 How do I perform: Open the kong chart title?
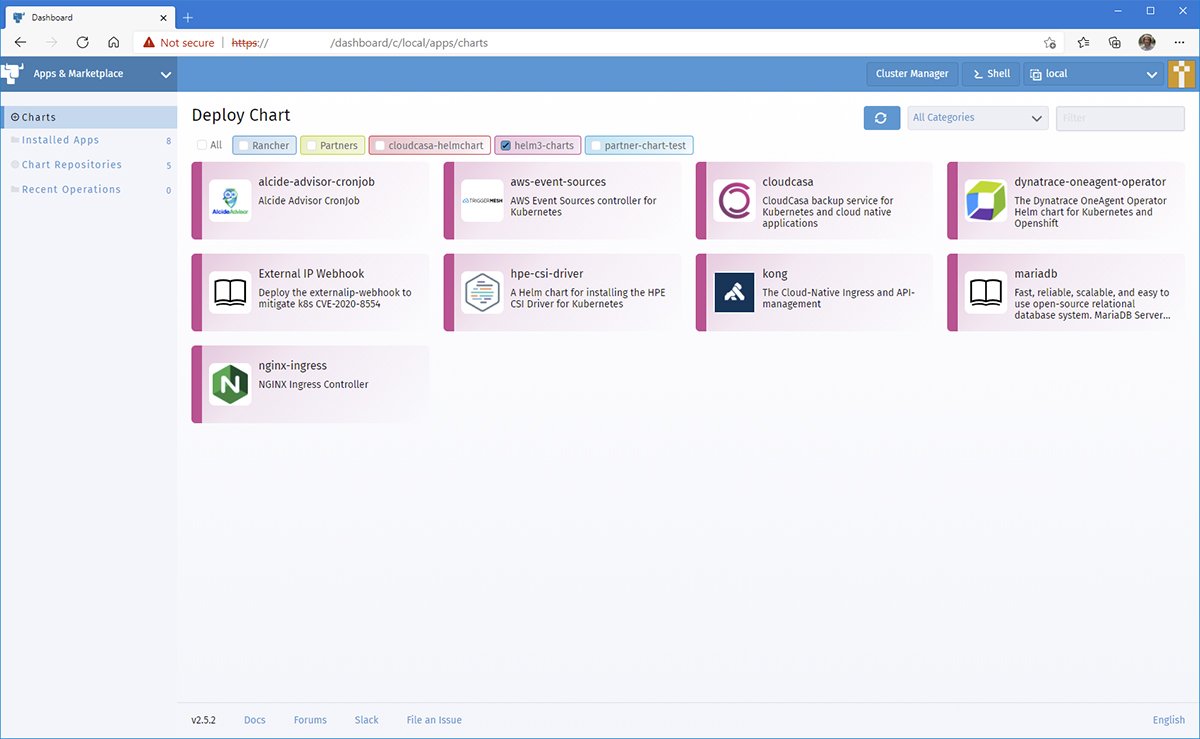tap(775, 274)
